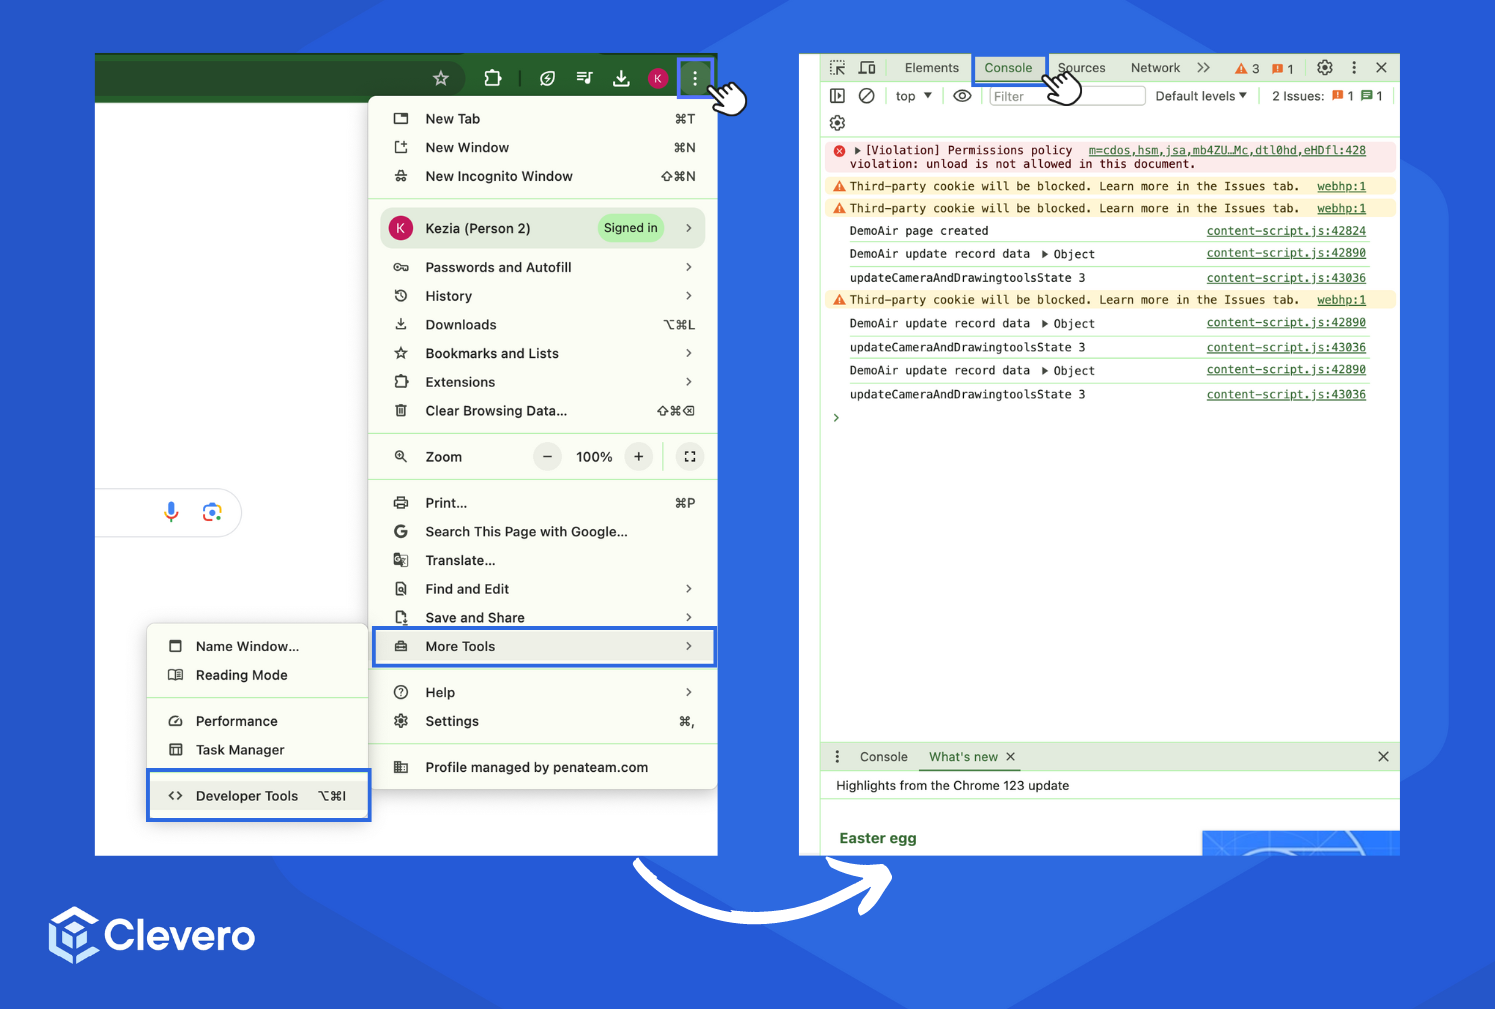Open console settings gear below the toolbar
This screenshot has height=1009, width=1495.
838,122
